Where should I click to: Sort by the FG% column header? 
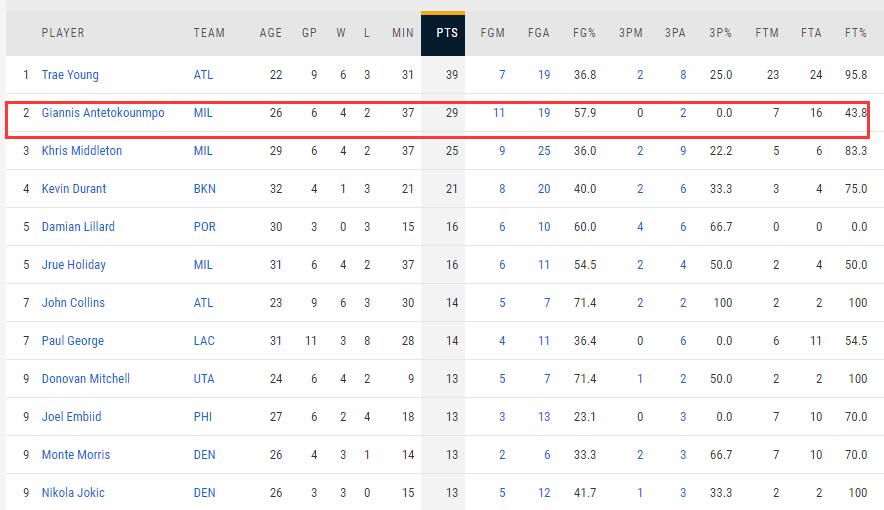point(585,33)
